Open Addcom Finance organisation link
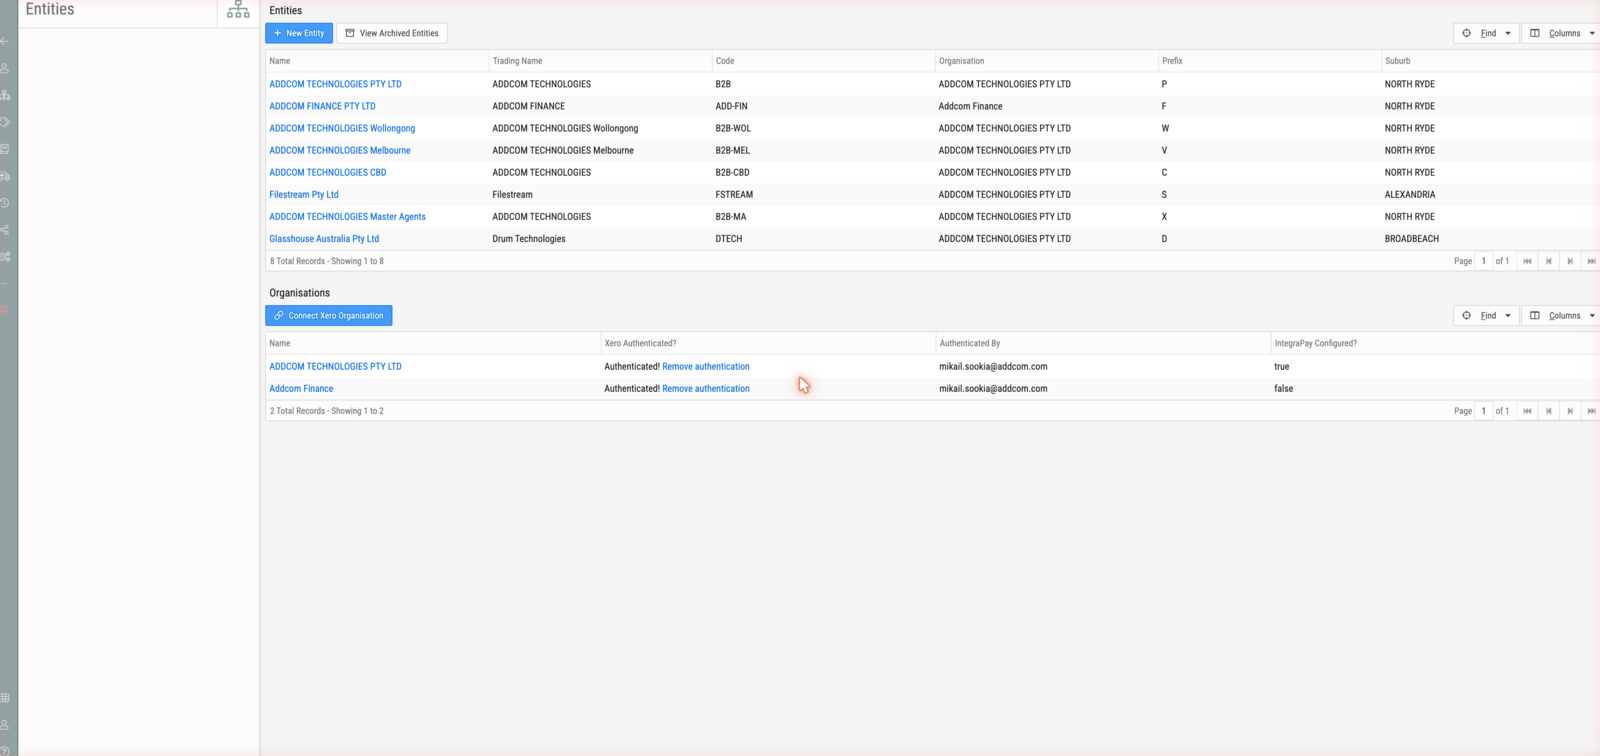1600x756 pixels. point(301,388)
